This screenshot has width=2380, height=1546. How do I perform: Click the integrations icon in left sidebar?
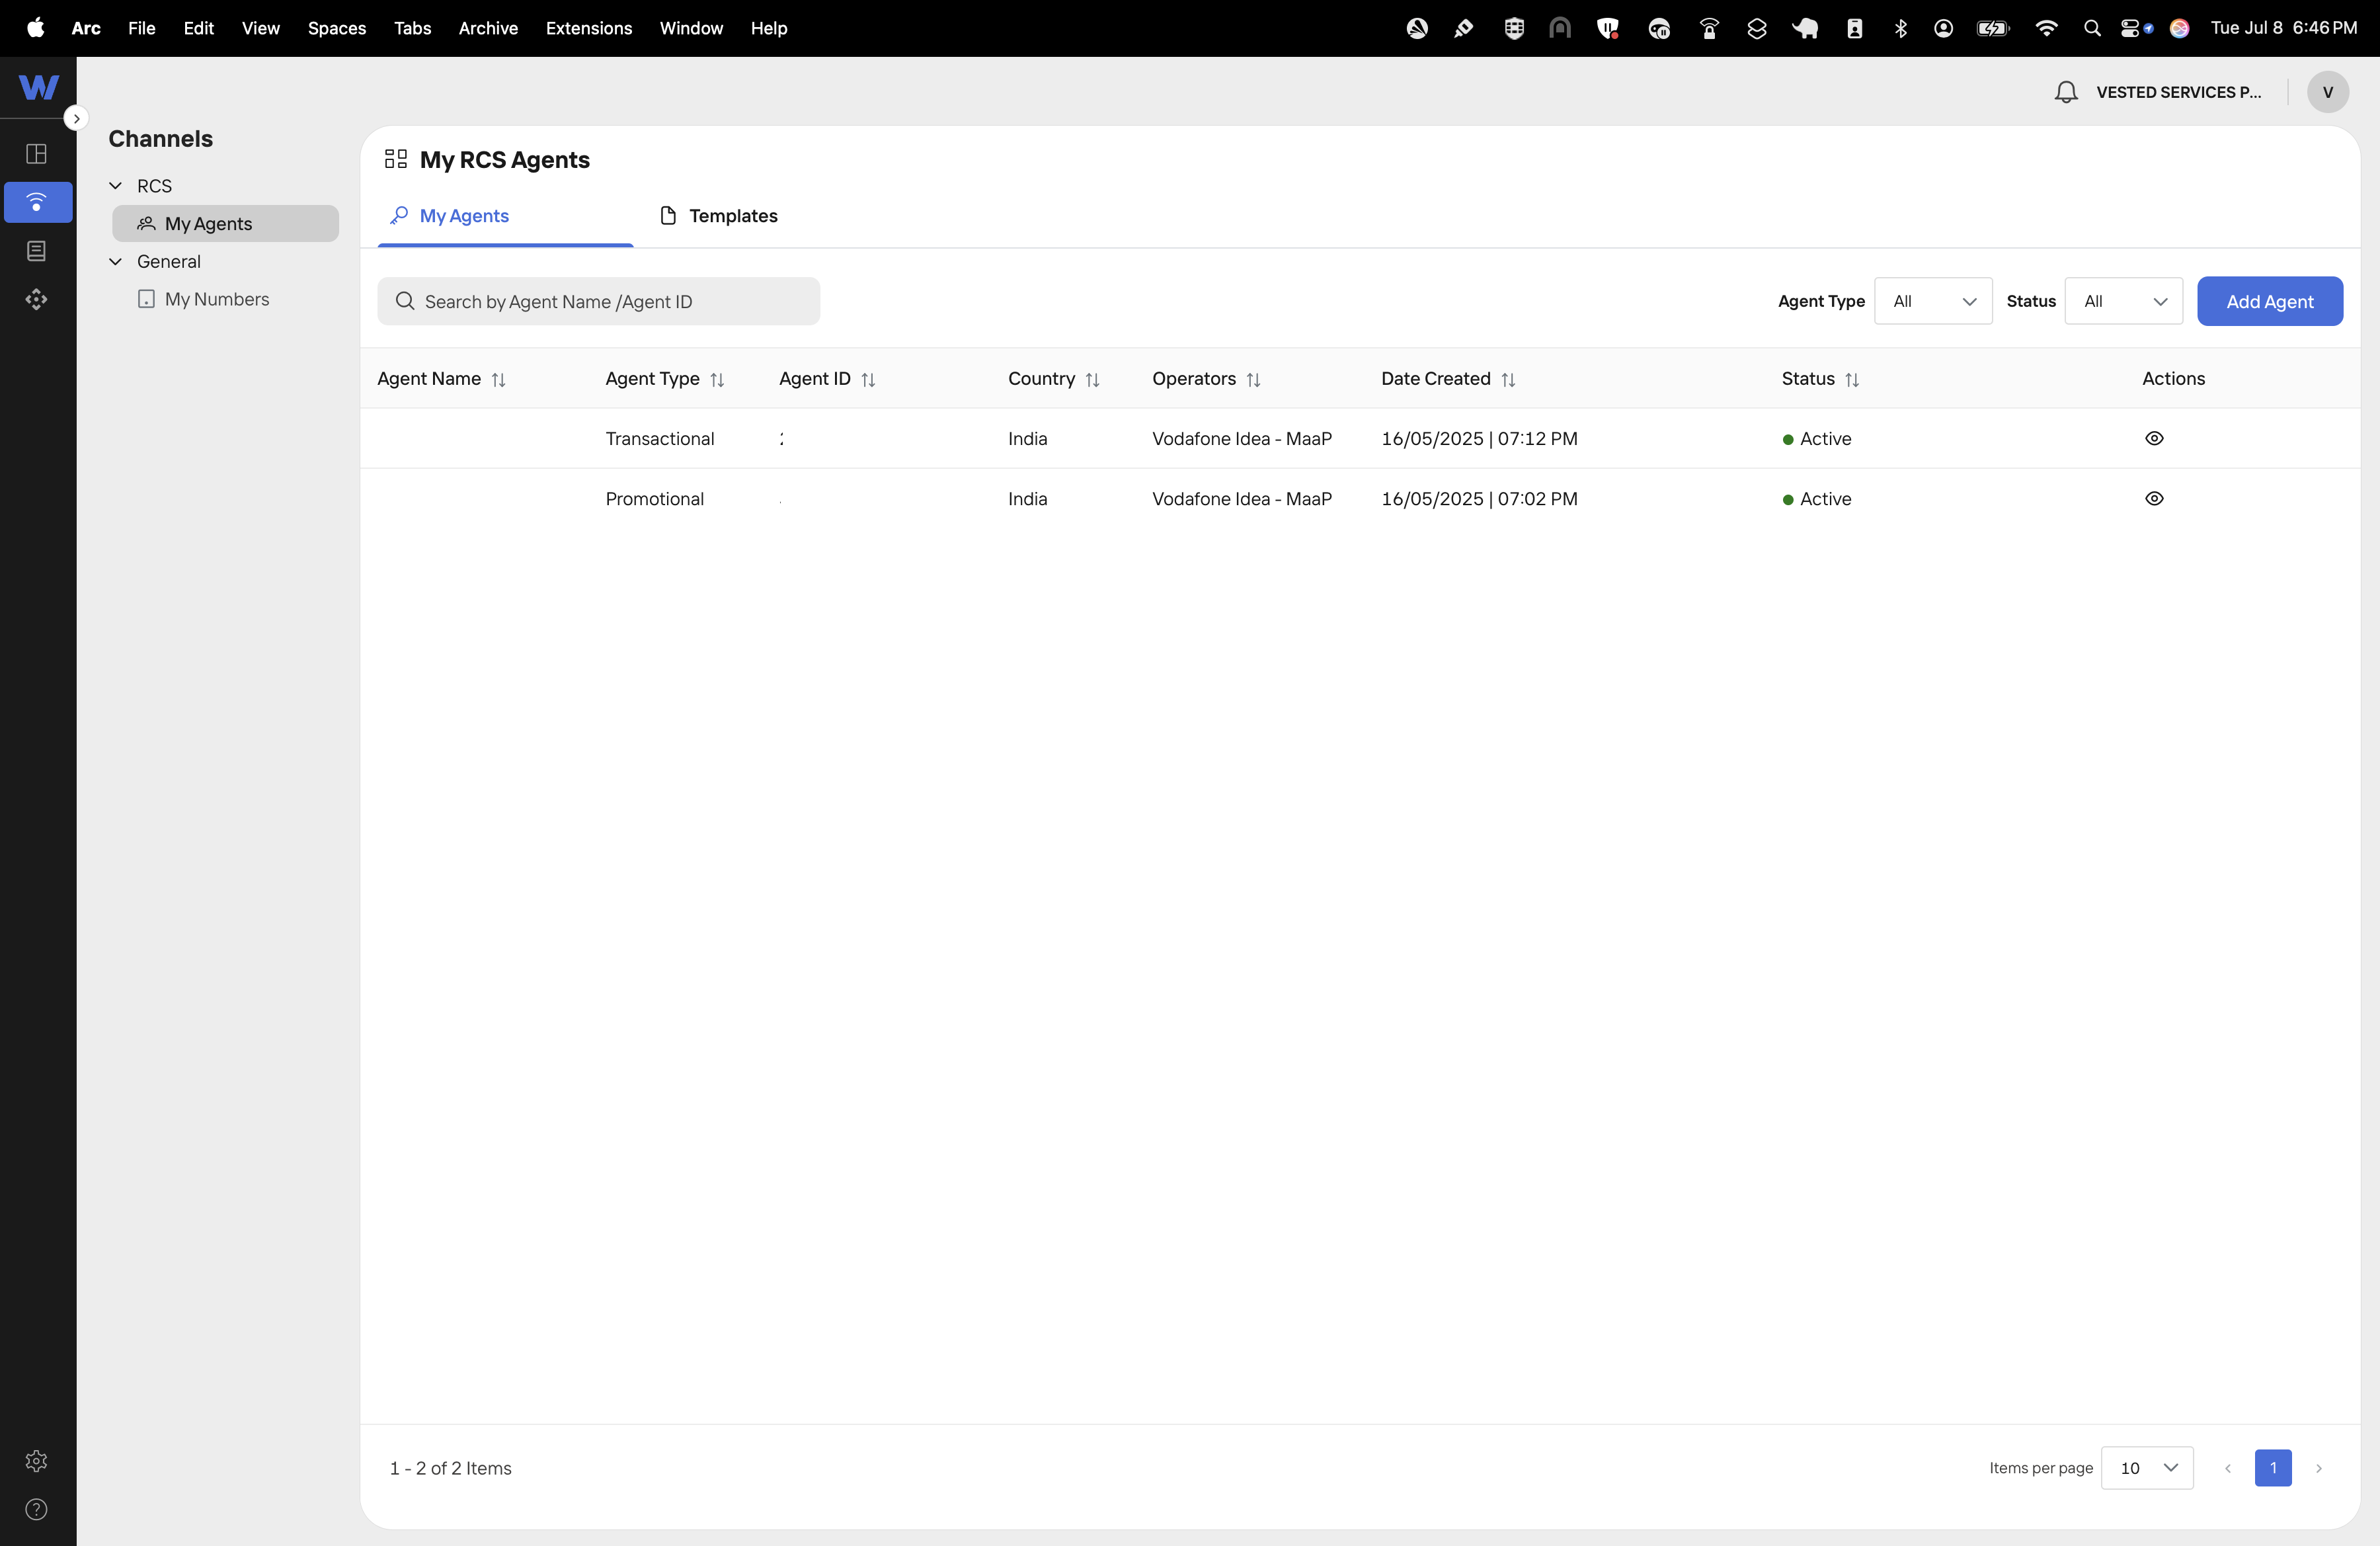click(37, 299)
